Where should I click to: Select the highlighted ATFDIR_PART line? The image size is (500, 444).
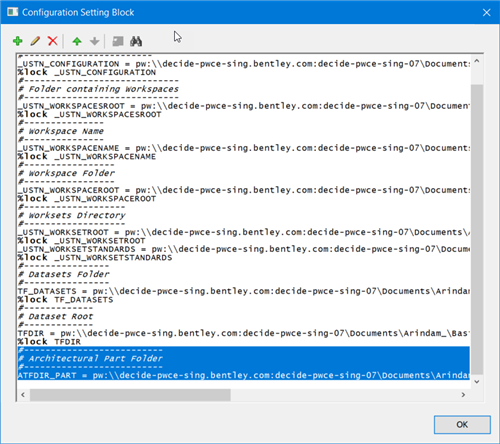244,375
